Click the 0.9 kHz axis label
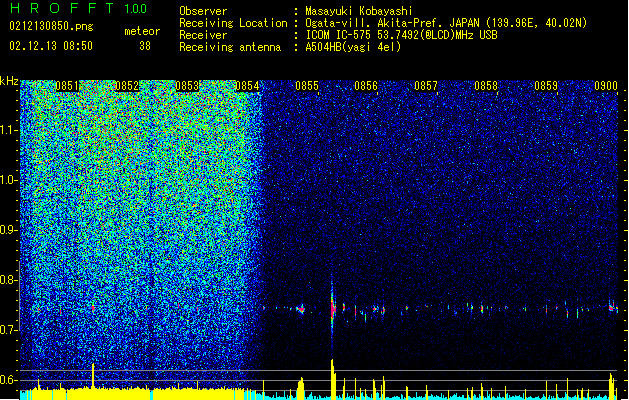Screen dimensions: 629x400 pyautogui.click(x=8, y=230)
